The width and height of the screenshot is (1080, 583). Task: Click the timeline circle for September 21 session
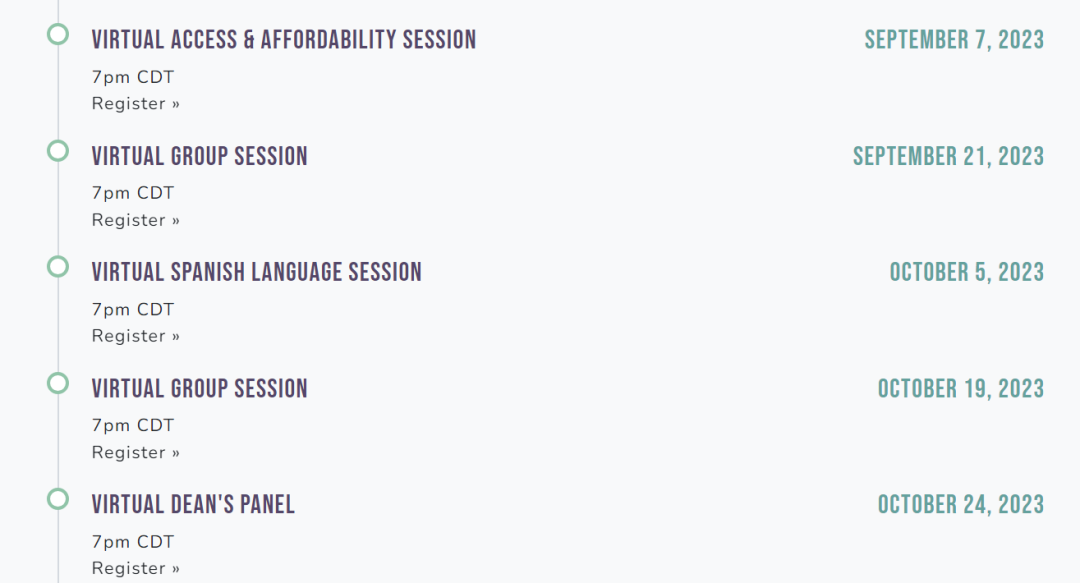pyautogui.click(x=58, y=151)
